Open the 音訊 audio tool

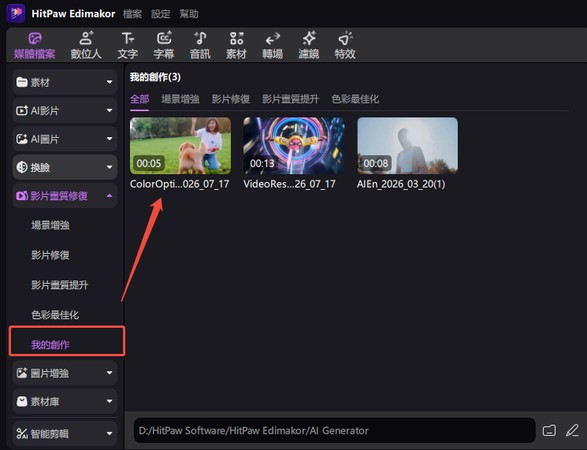click(x=200, y=46)
